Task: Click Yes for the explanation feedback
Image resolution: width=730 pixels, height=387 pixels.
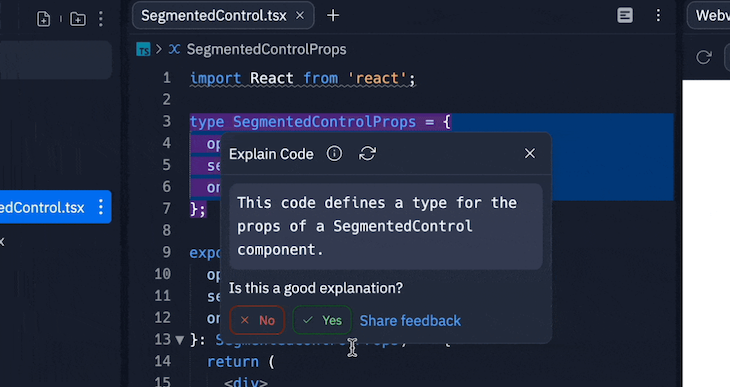Action: (322, 320)
